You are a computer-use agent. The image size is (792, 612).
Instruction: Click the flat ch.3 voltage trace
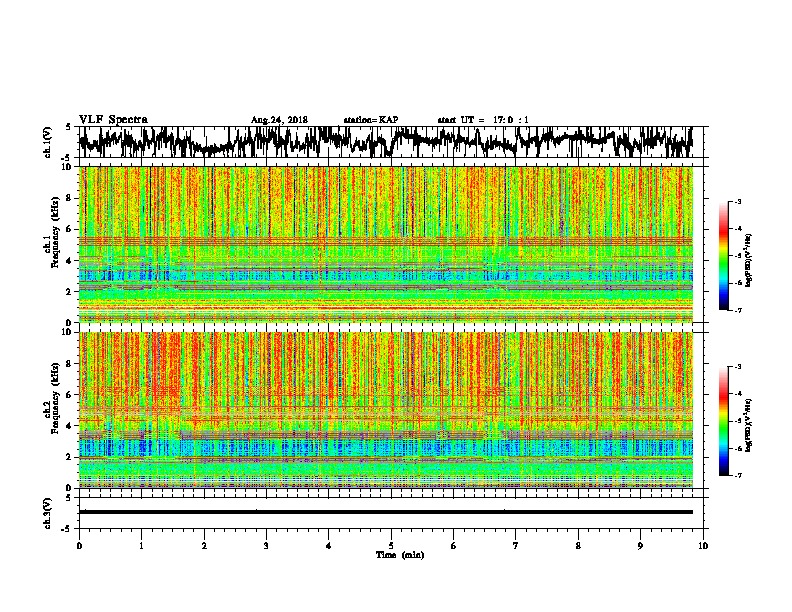pos(386,512)
